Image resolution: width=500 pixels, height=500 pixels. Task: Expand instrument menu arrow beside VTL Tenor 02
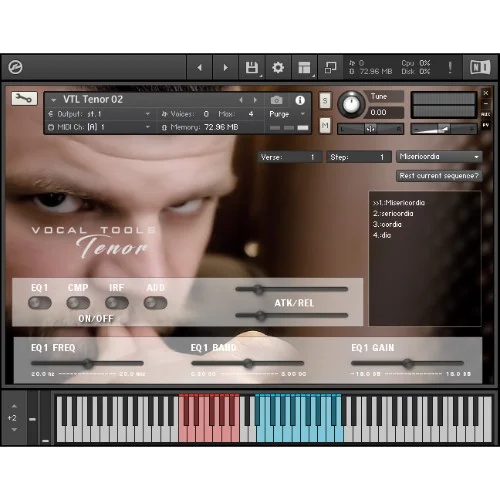coord(54,100)
